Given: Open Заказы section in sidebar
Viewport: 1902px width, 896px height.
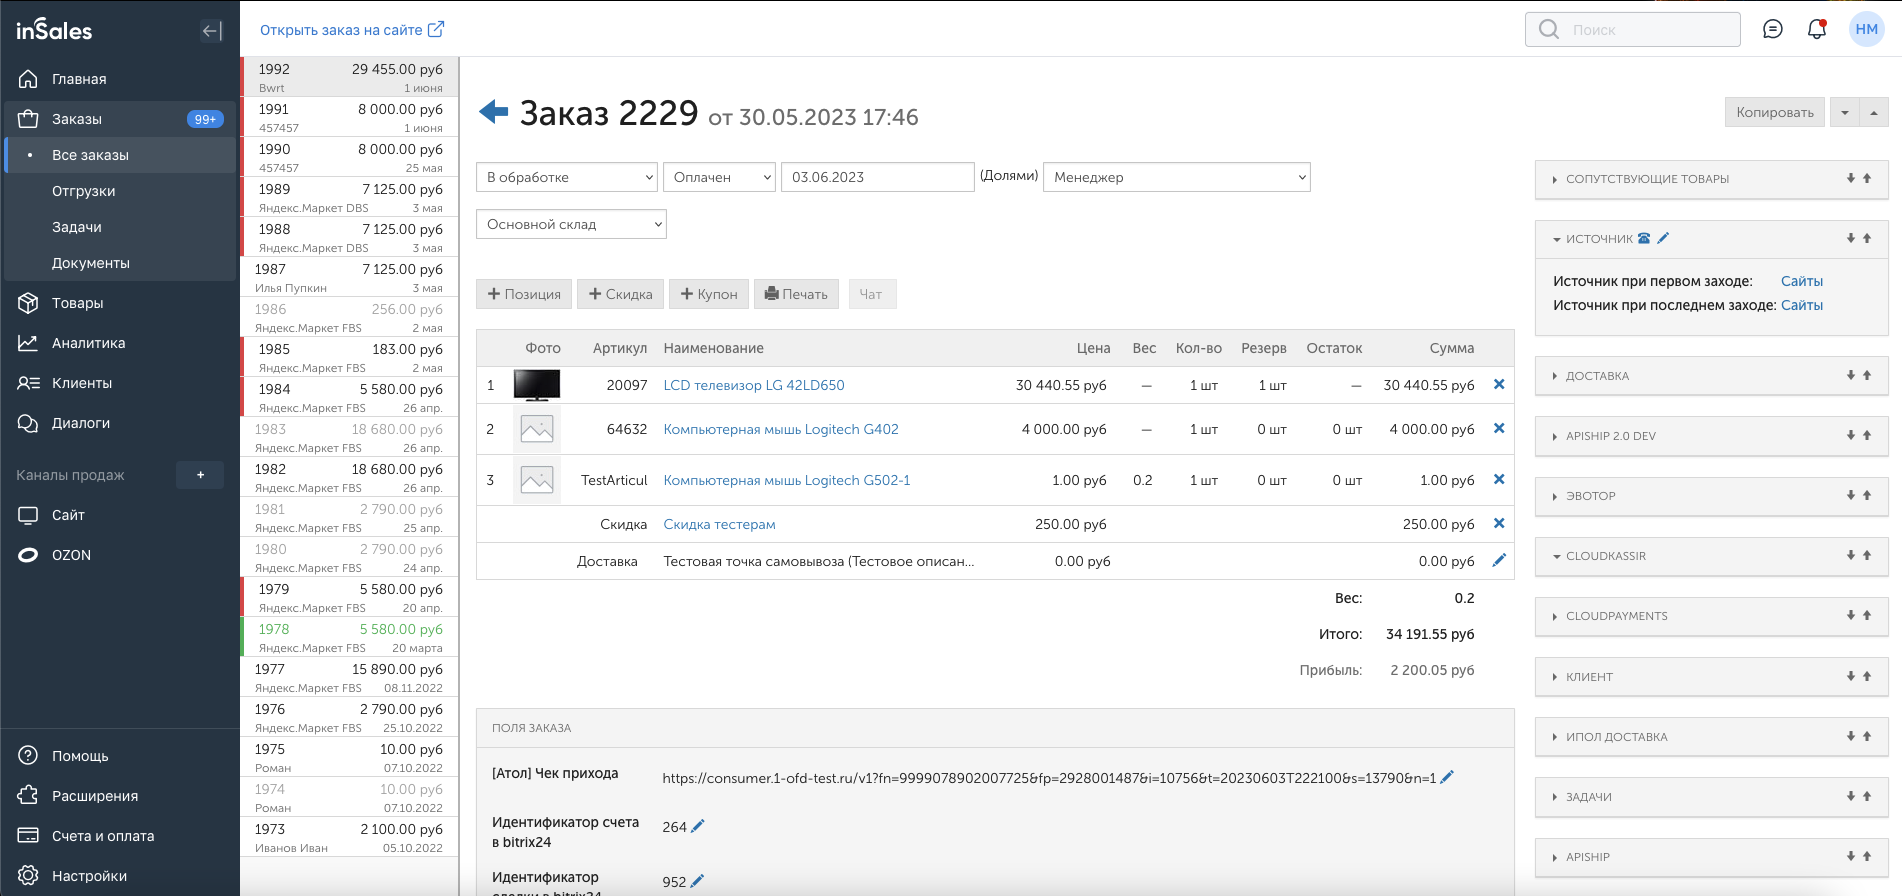Looking at the screenshot, I should (x=120, y=119).
